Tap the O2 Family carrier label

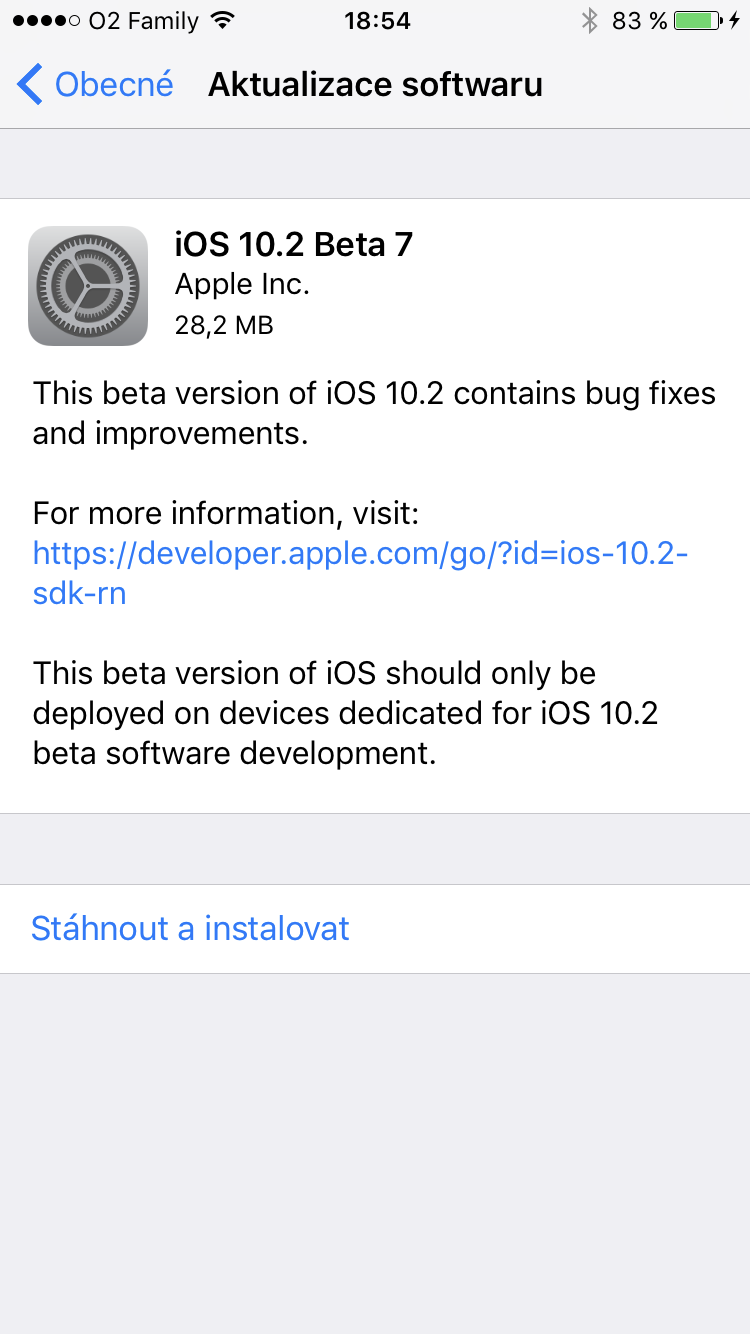point(144,21)
